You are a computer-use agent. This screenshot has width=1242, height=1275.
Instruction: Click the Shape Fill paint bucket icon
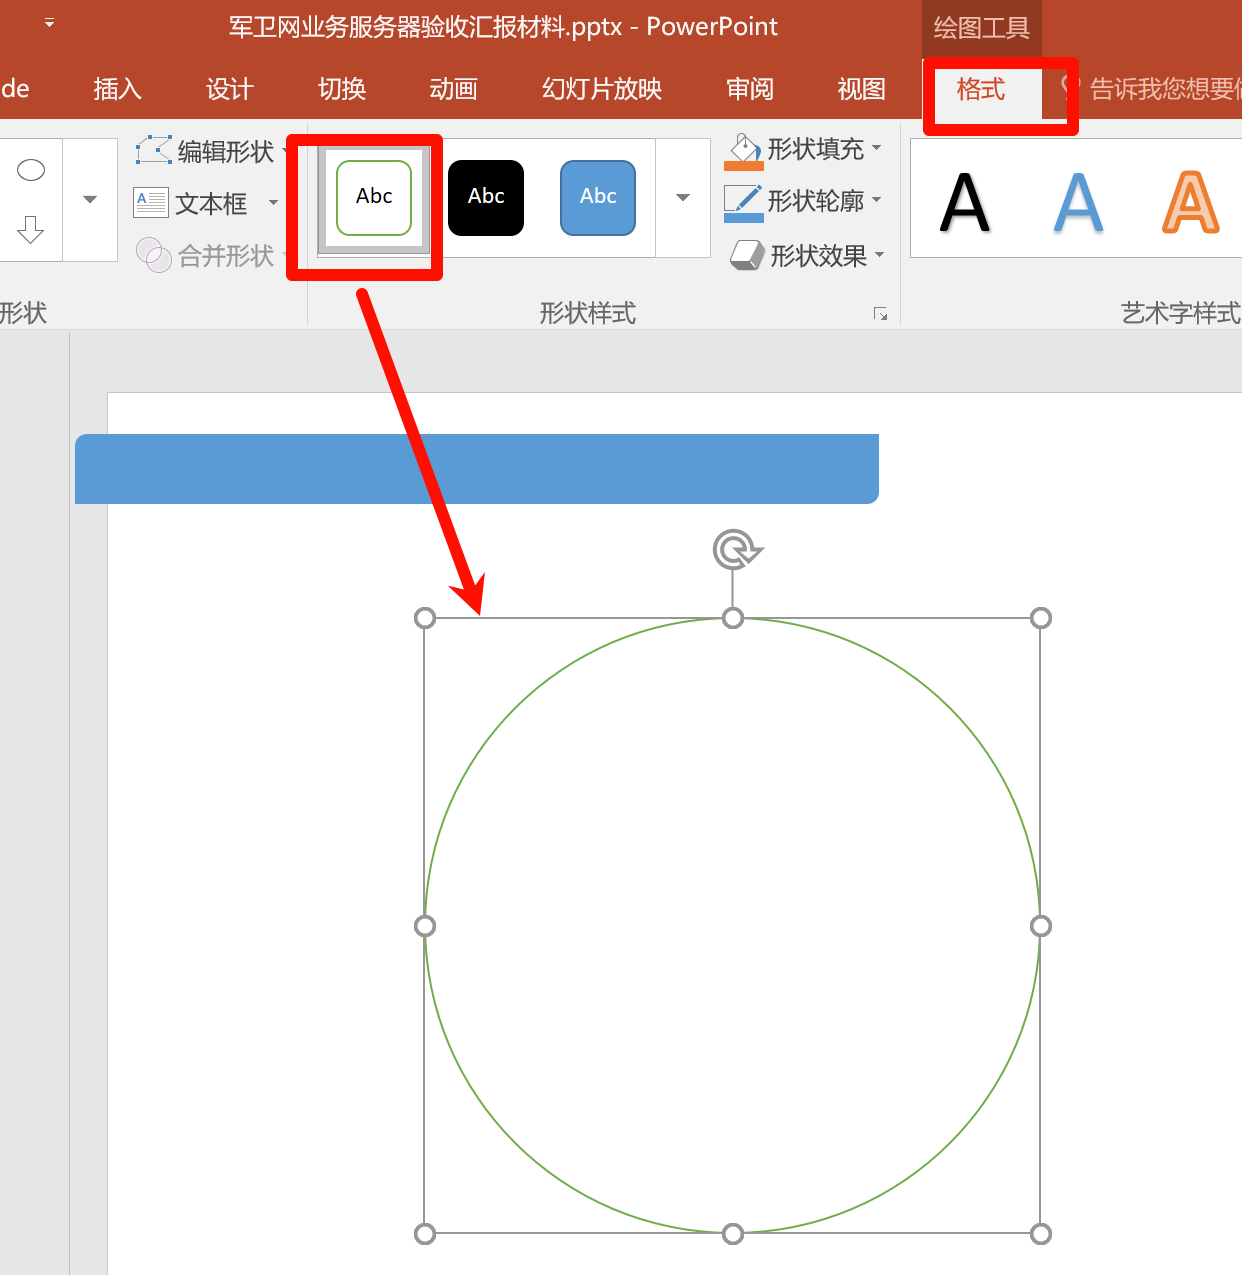(744, 150)
